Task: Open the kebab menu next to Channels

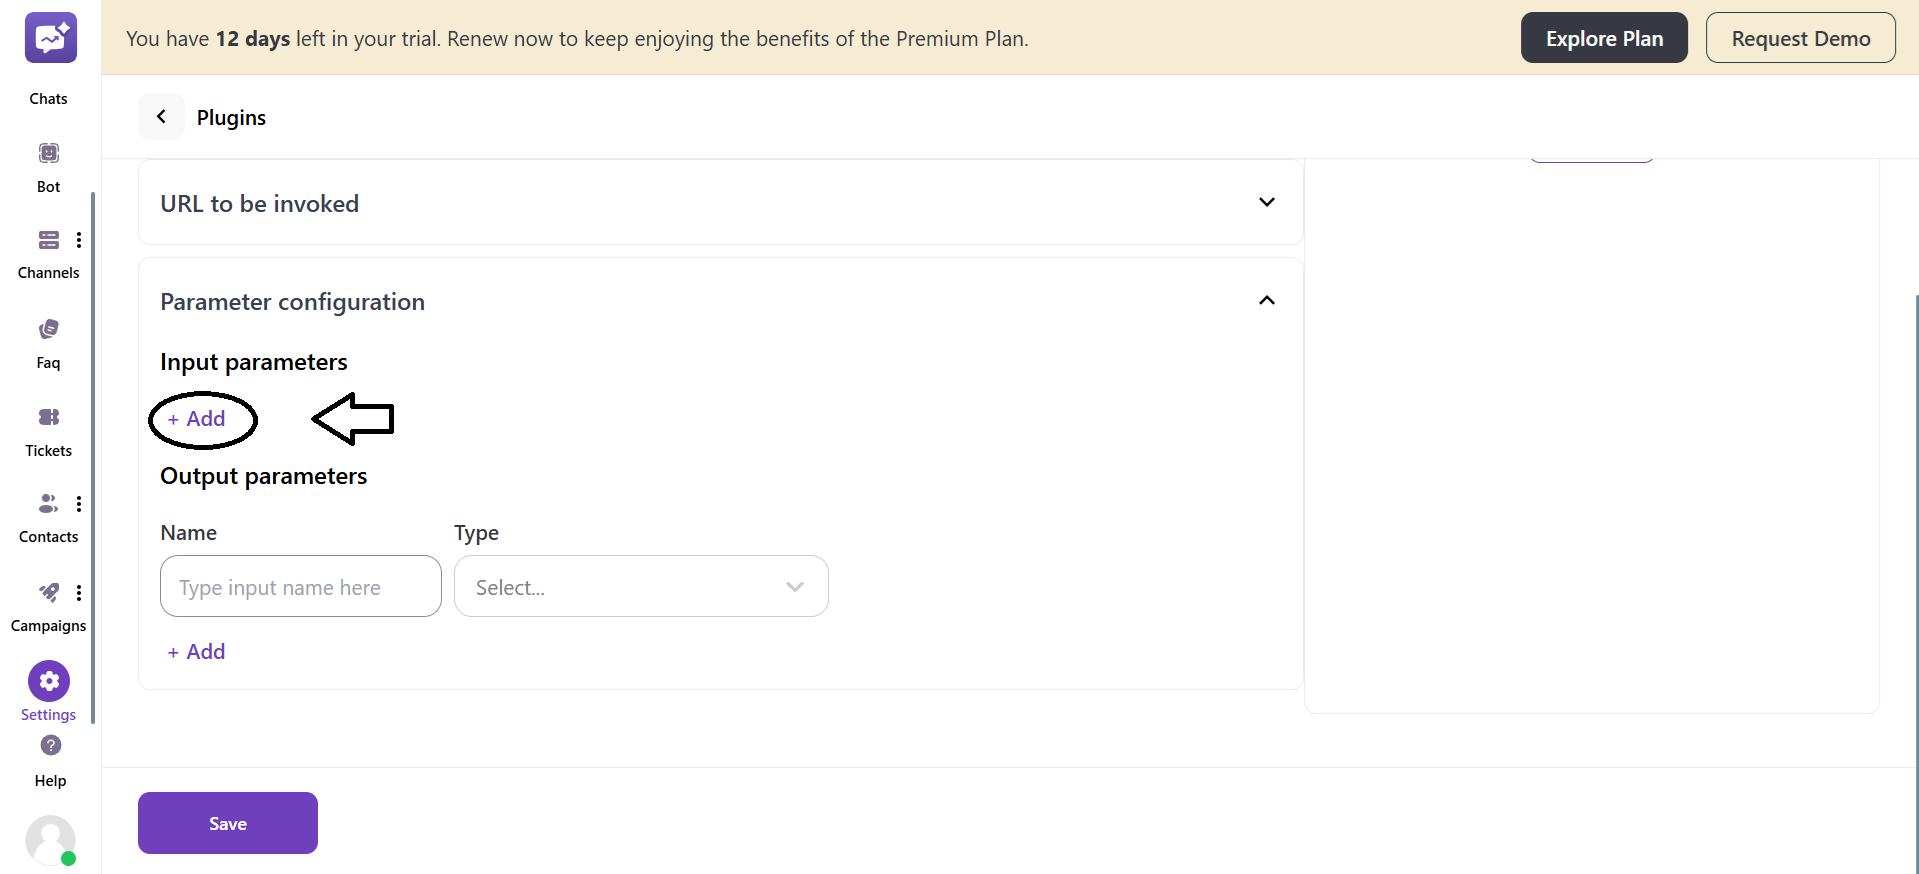Action: (x=80, y=240)
